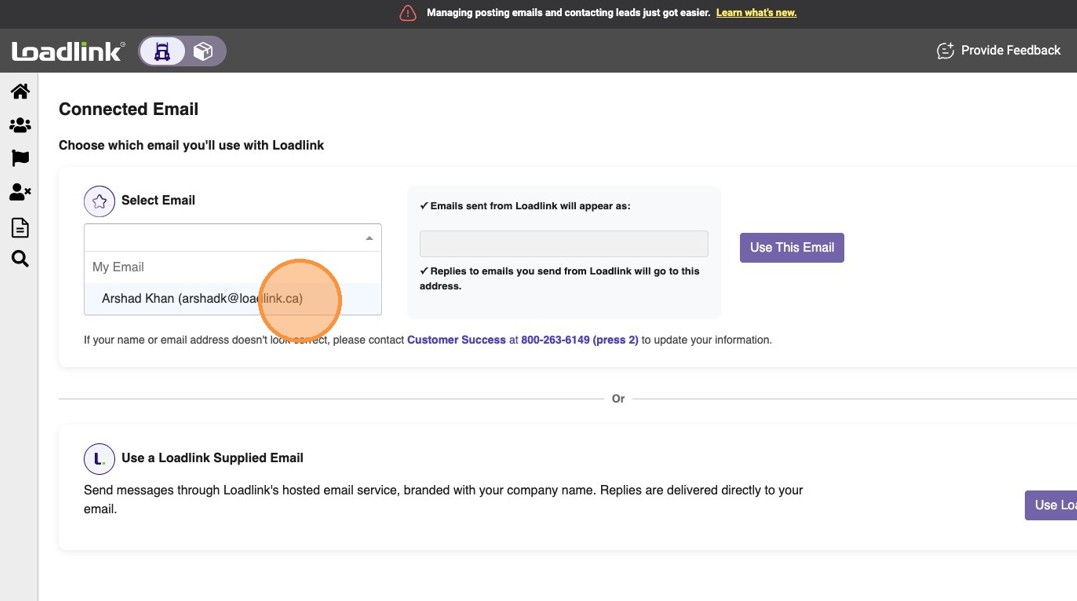The height and width of the screenshot is (601, 1077).
Task: Click the Loadlink L icon near Supplied Email
Action: [x=100, y=459]
